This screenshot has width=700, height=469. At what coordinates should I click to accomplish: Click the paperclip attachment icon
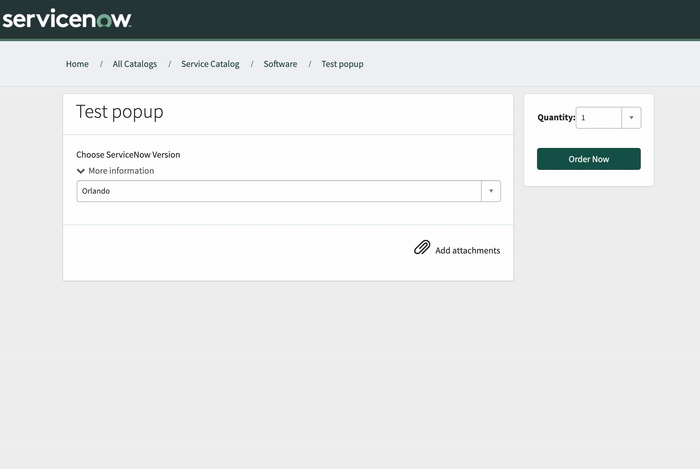pos(422,248)
